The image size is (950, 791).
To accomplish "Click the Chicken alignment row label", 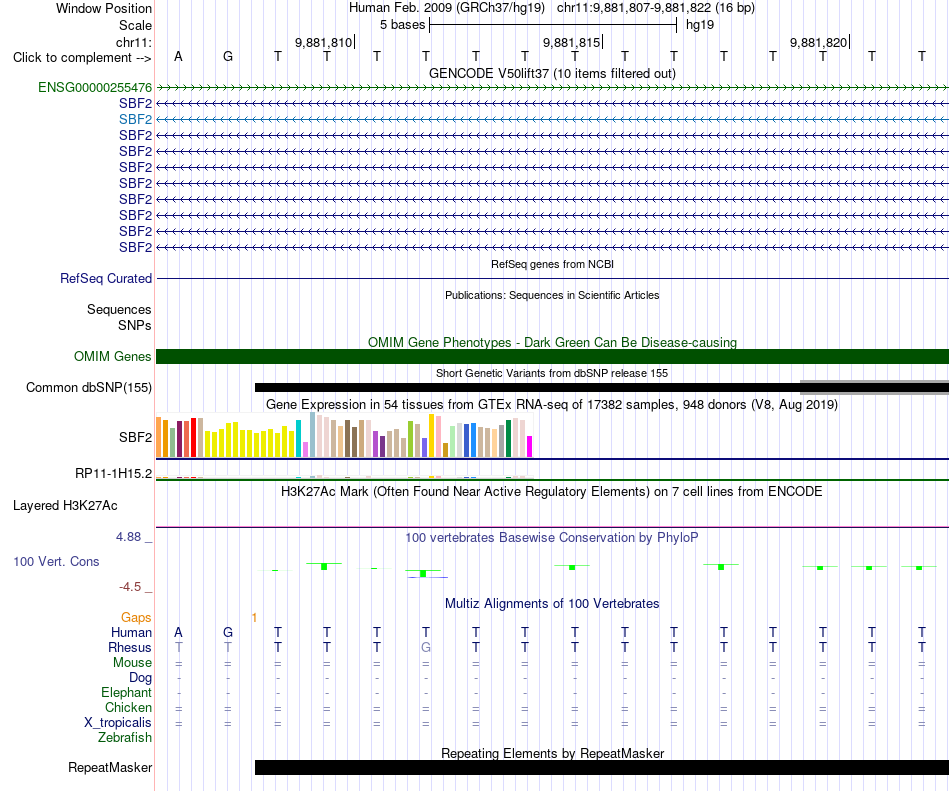I will tap(128, 707).
